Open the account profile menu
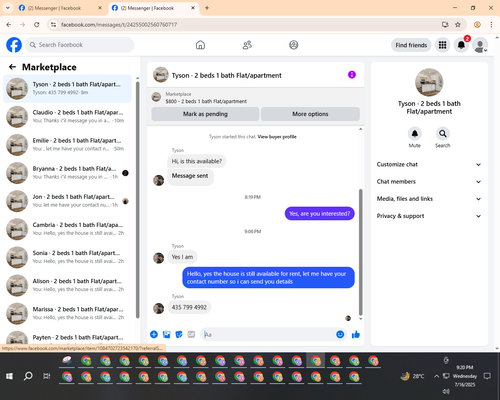 pyautogui.click(x=480, y=45)
